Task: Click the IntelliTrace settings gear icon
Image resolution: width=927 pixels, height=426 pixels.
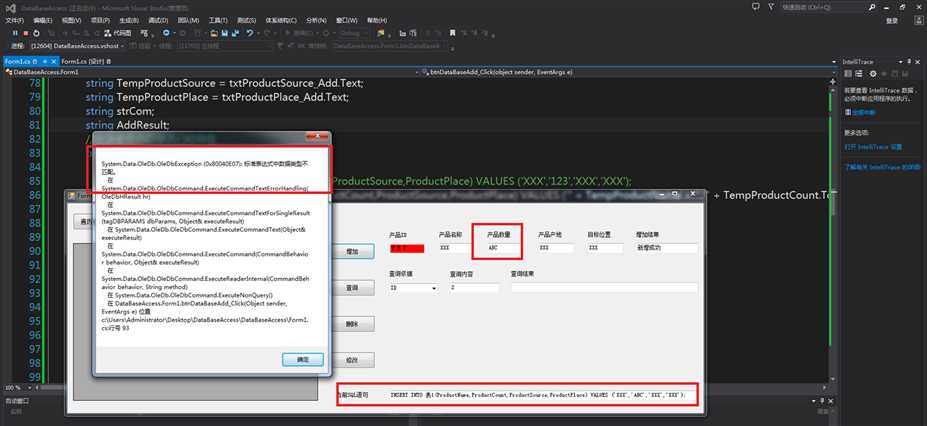Action: [x=873, y=74]
